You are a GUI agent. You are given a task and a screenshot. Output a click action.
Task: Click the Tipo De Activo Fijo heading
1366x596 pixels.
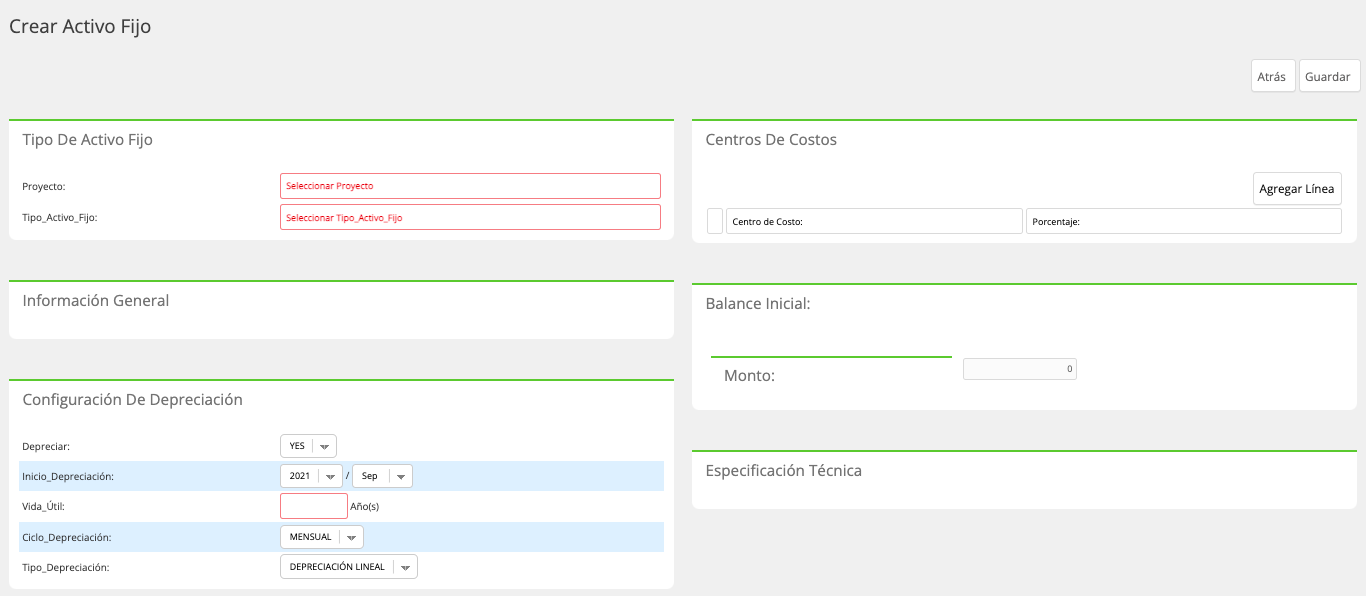(x=88, y=139)
